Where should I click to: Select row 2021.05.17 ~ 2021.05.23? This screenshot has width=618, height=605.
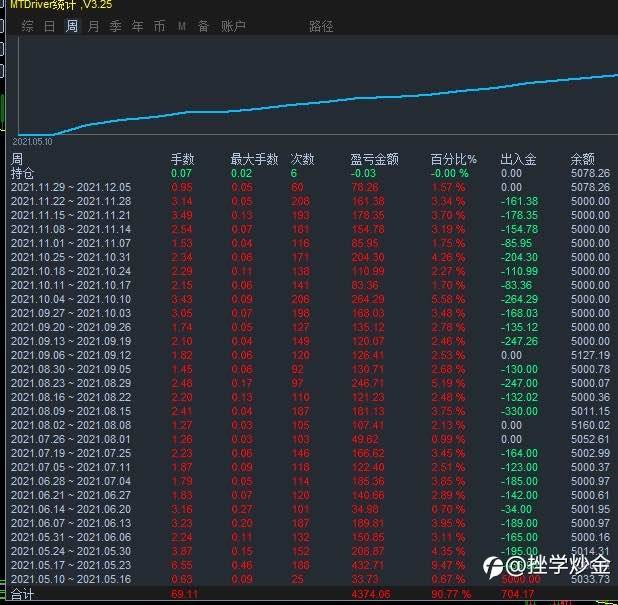pos(310,565)
